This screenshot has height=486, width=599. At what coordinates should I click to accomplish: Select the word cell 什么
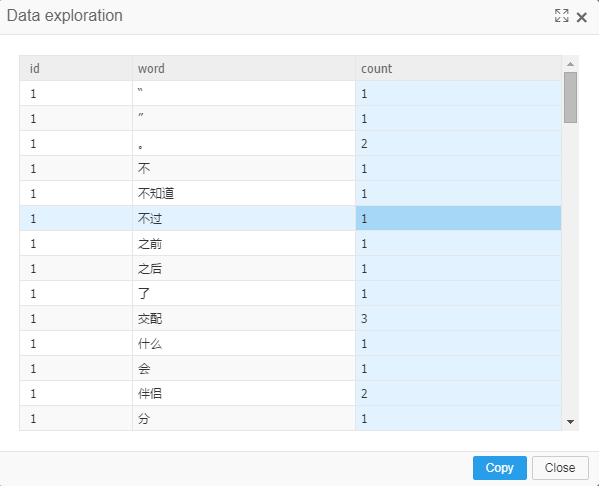[x=244, y=343]
